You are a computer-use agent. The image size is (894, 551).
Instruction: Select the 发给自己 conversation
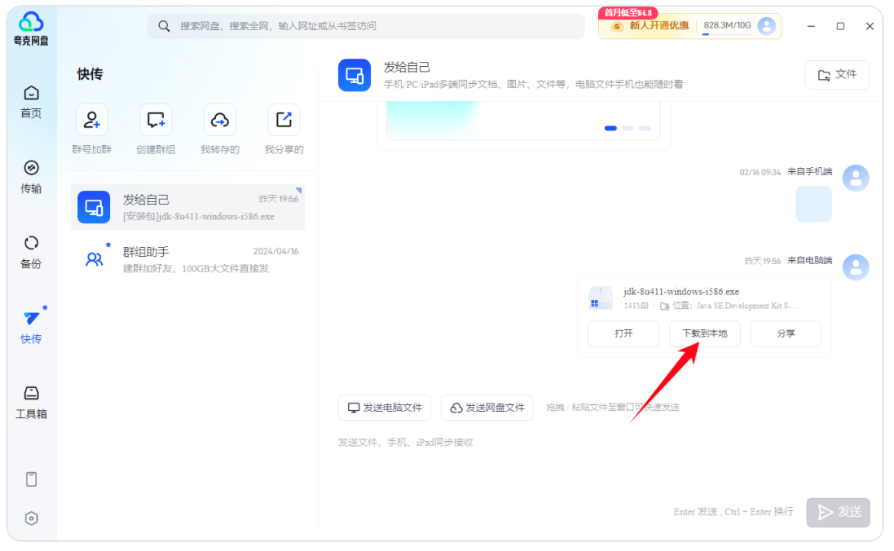point(188,207)
